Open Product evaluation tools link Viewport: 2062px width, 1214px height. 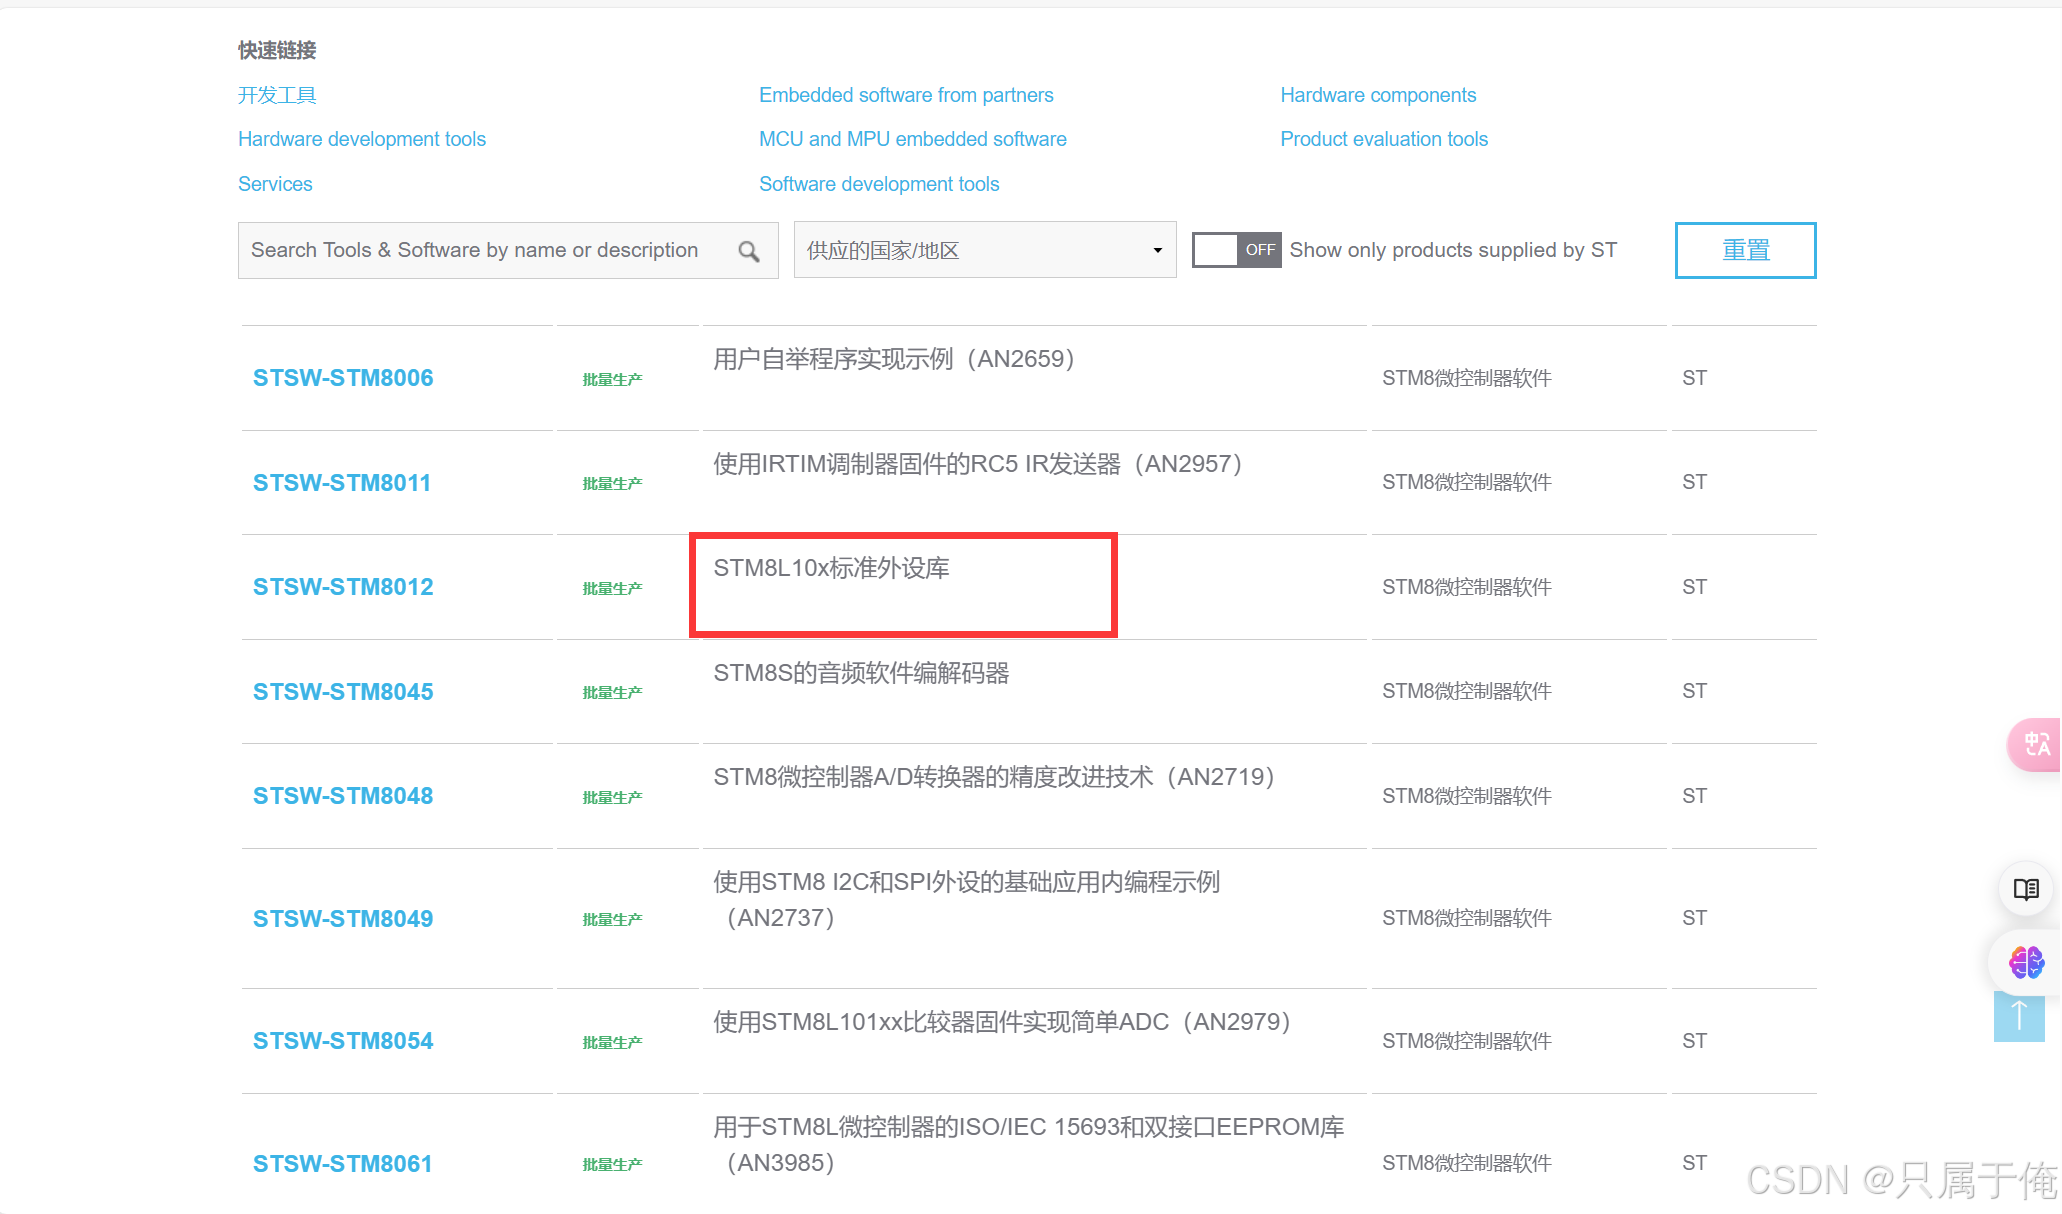[1384, 139]
